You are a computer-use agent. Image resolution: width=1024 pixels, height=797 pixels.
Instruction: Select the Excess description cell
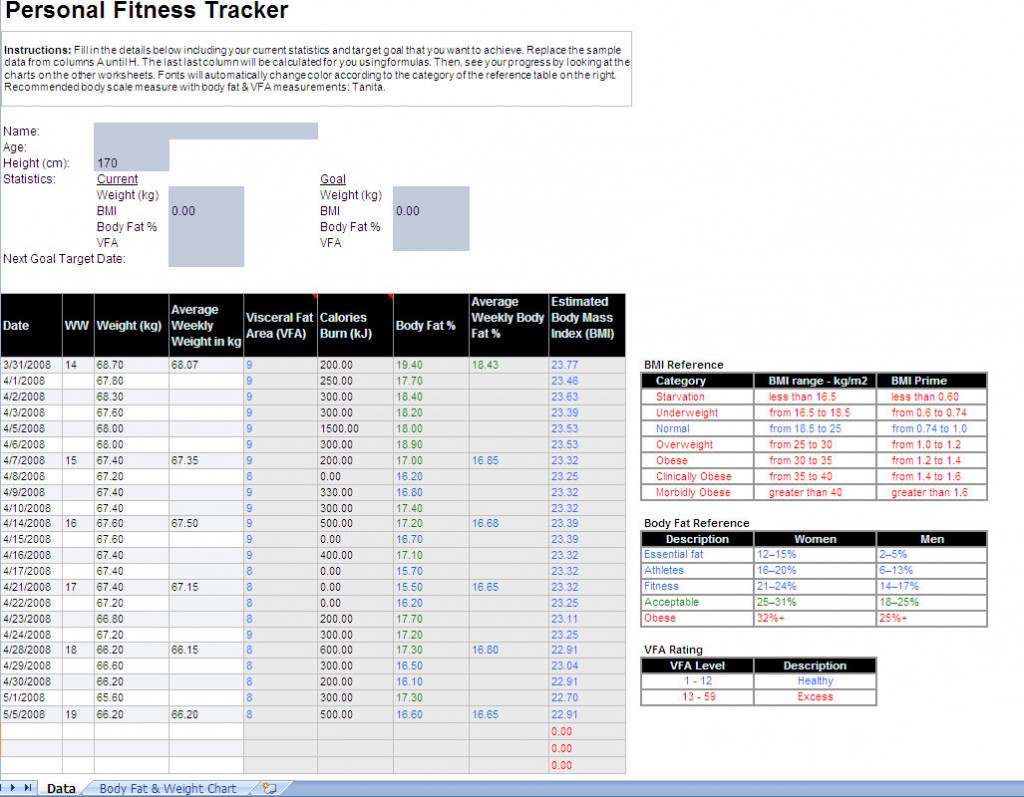click(814, 697)
